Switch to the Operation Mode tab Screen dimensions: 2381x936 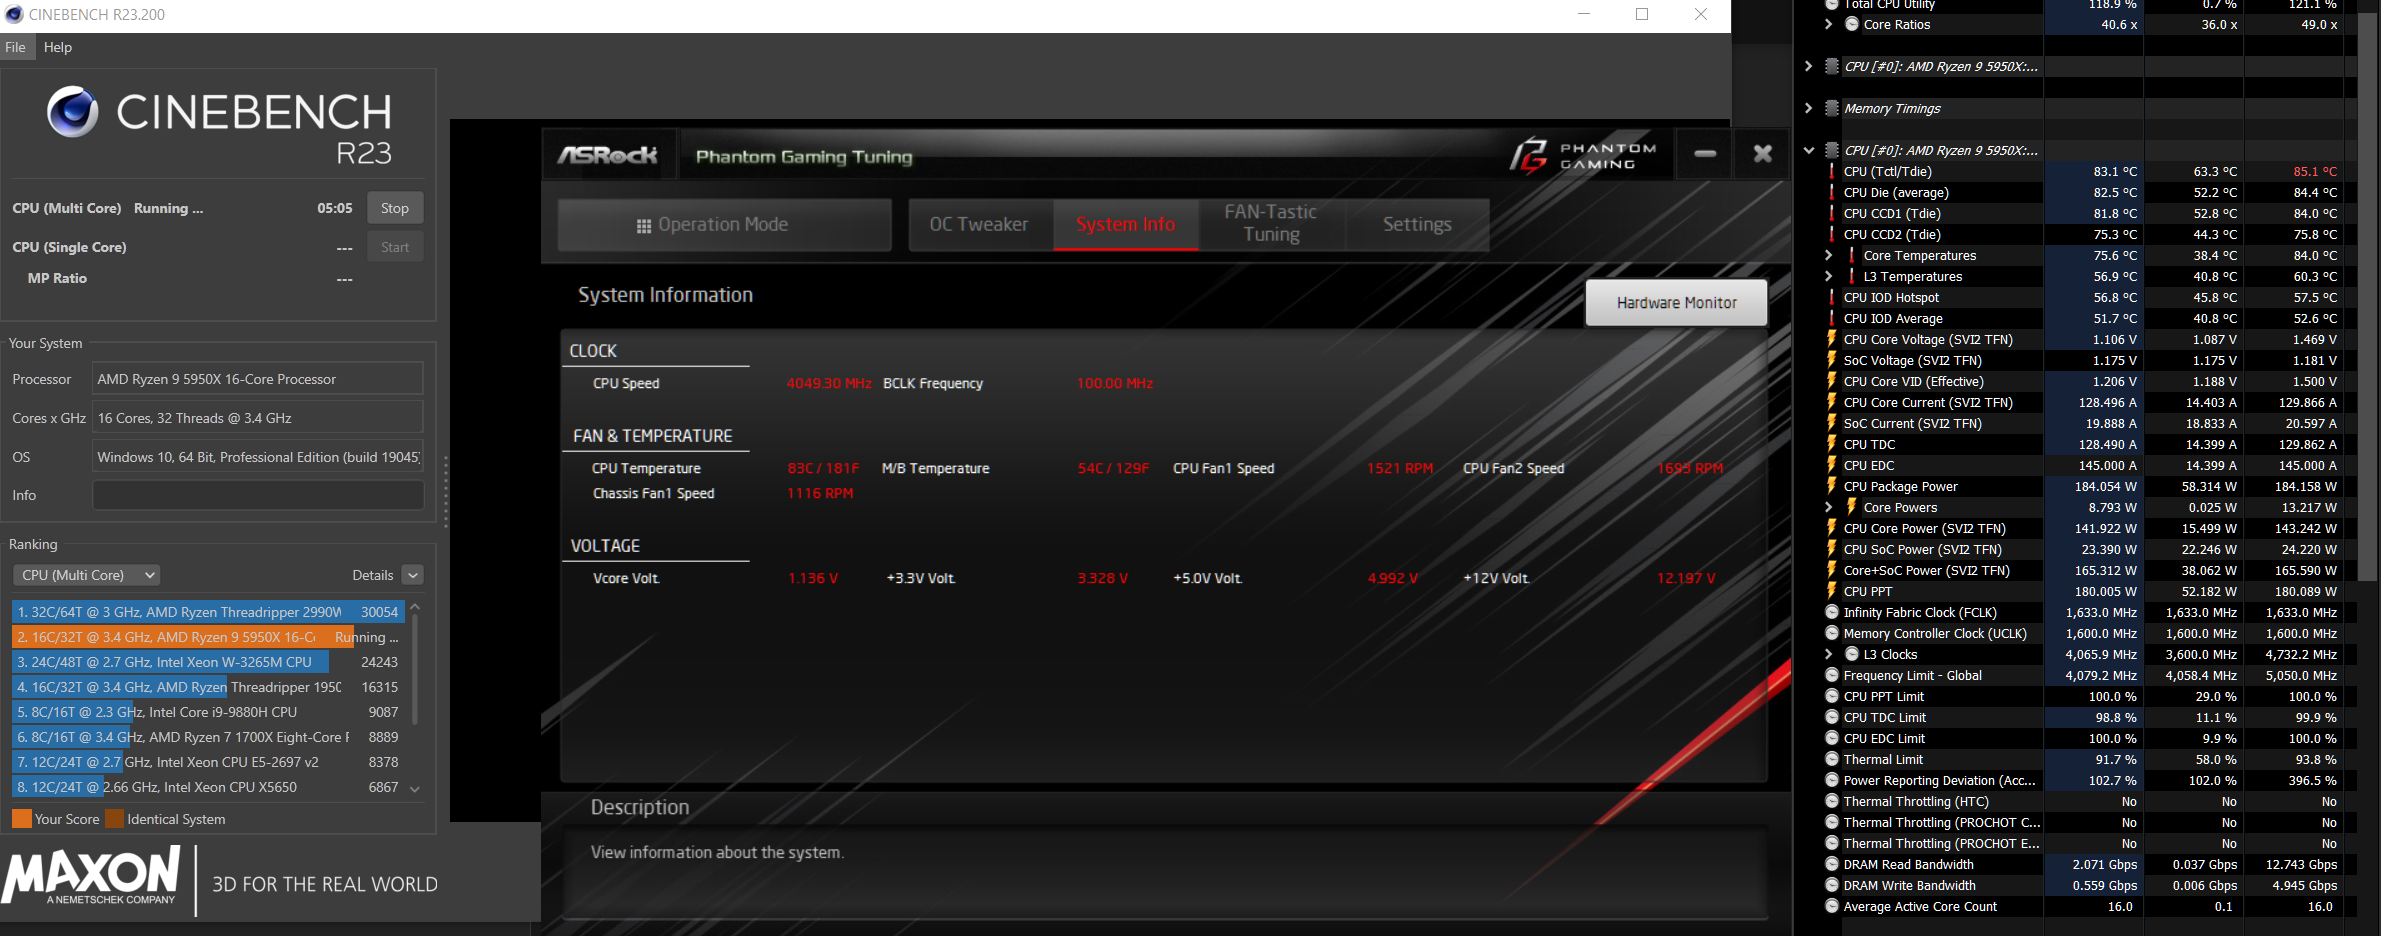(724, 224)
